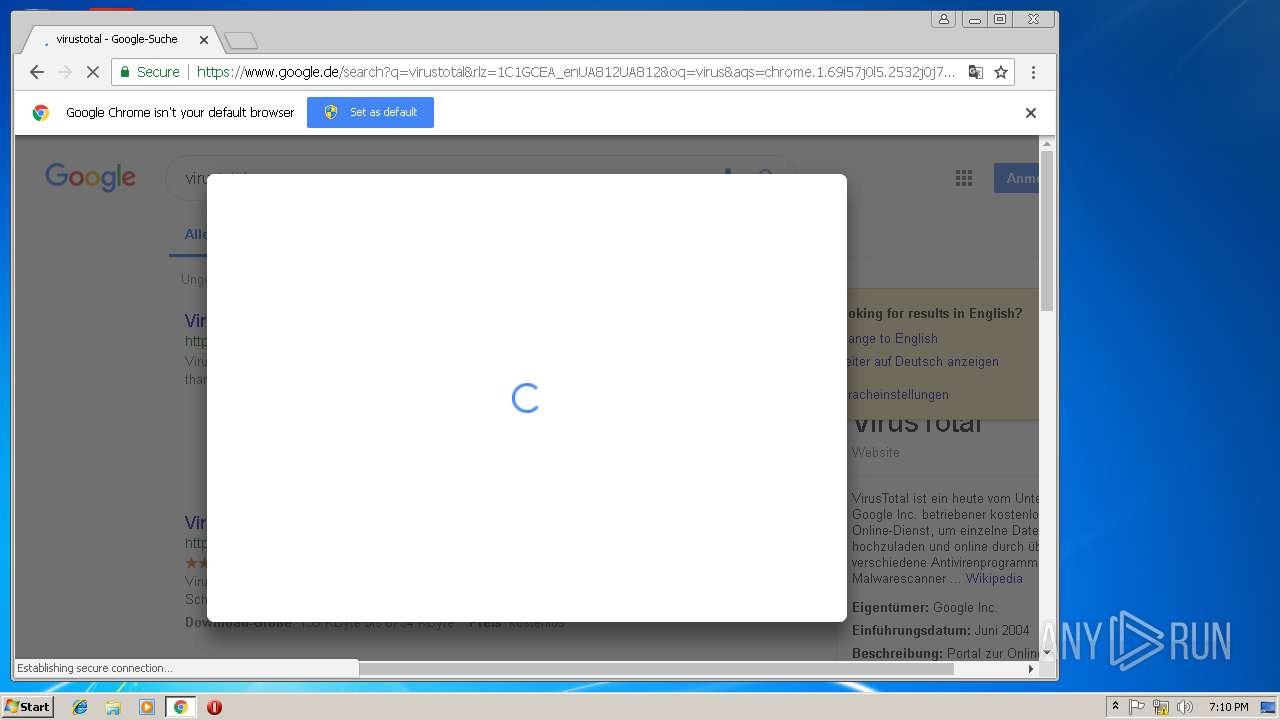Set Chrome as default browser
The height and width of the screenshot is (720, 1280).
tap(370, 112)
